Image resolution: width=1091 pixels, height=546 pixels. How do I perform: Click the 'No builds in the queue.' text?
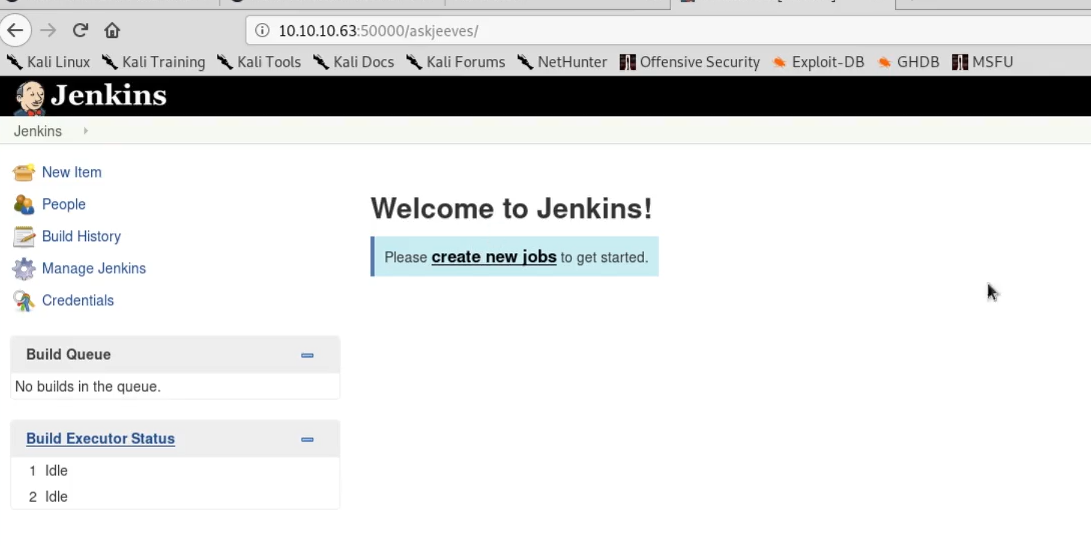(x=88, y=387)
